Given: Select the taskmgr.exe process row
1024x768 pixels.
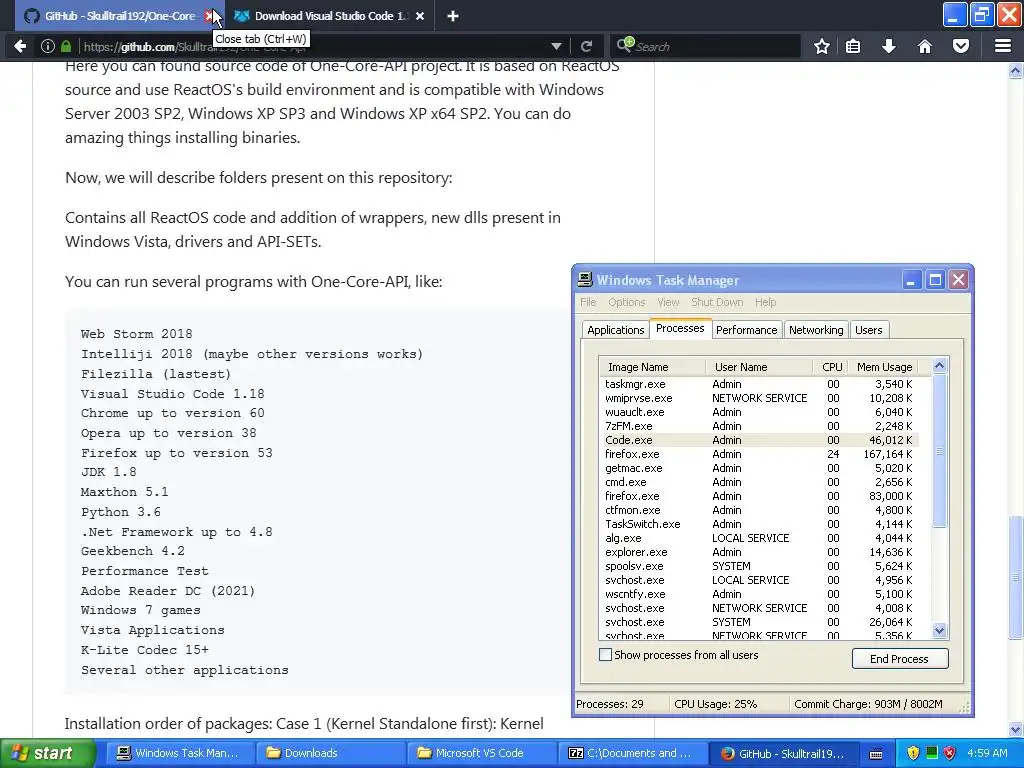Looking at the screenshot, I should pos(759,384).
